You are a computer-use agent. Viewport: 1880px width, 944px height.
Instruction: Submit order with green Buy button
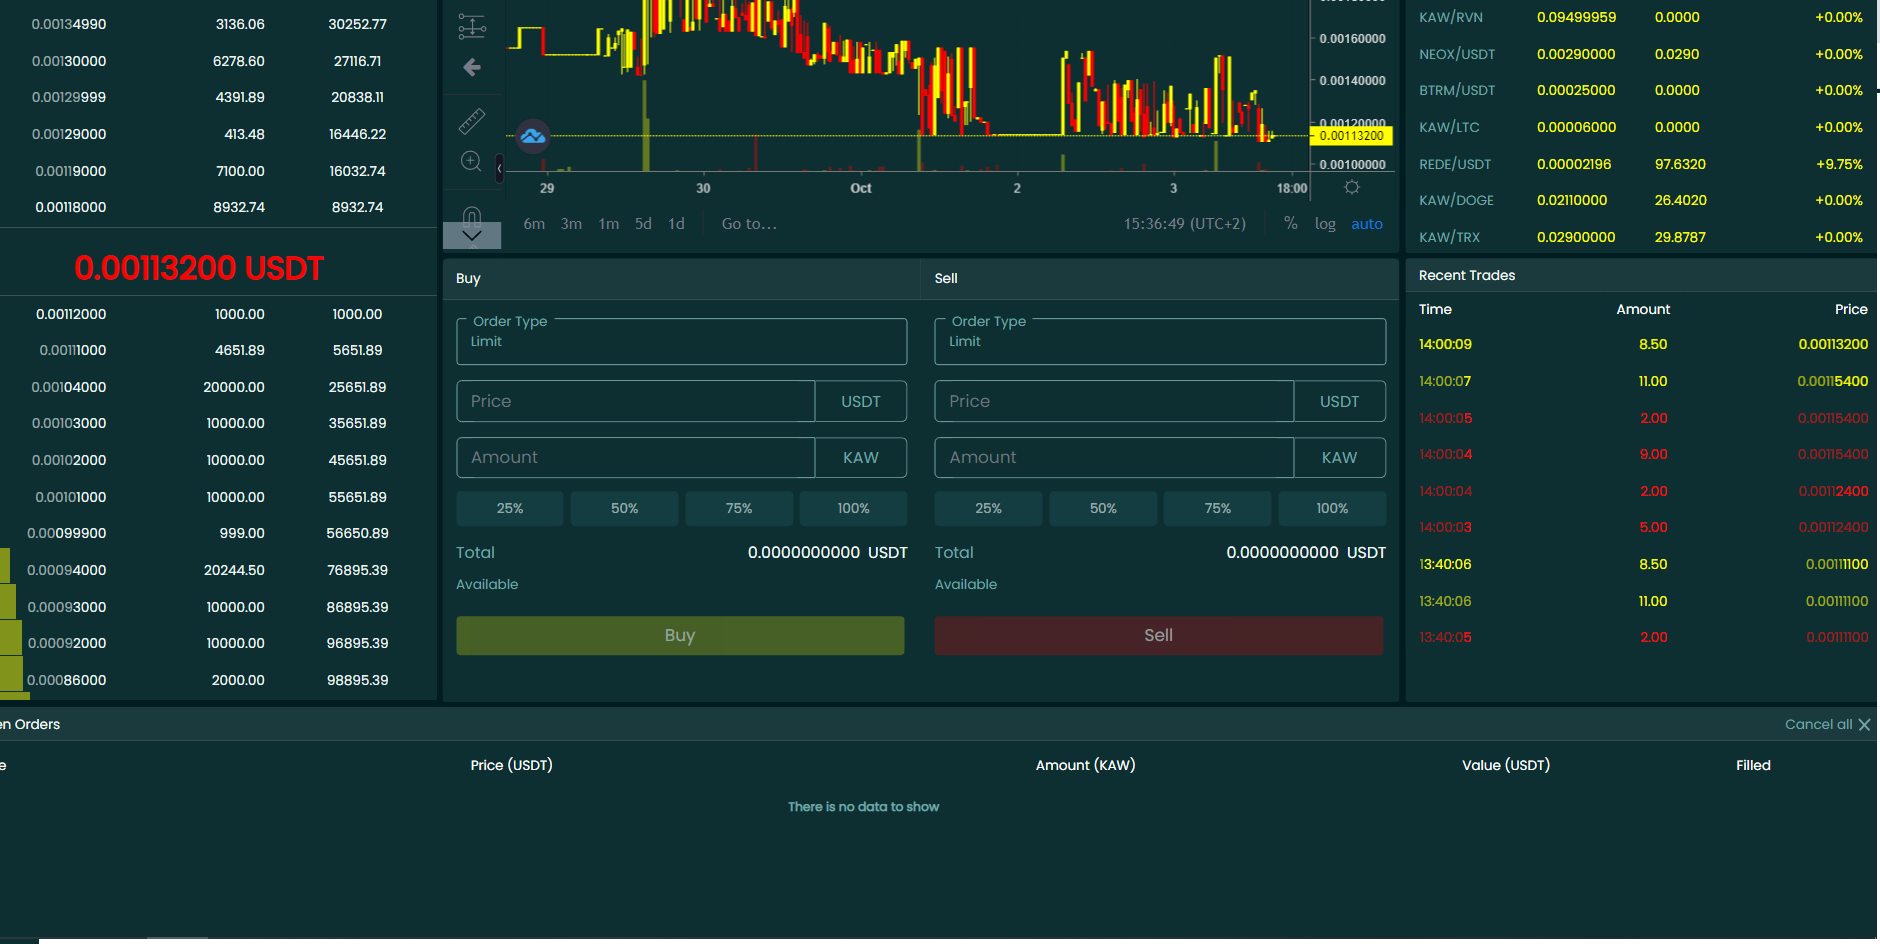coord(680,636)
